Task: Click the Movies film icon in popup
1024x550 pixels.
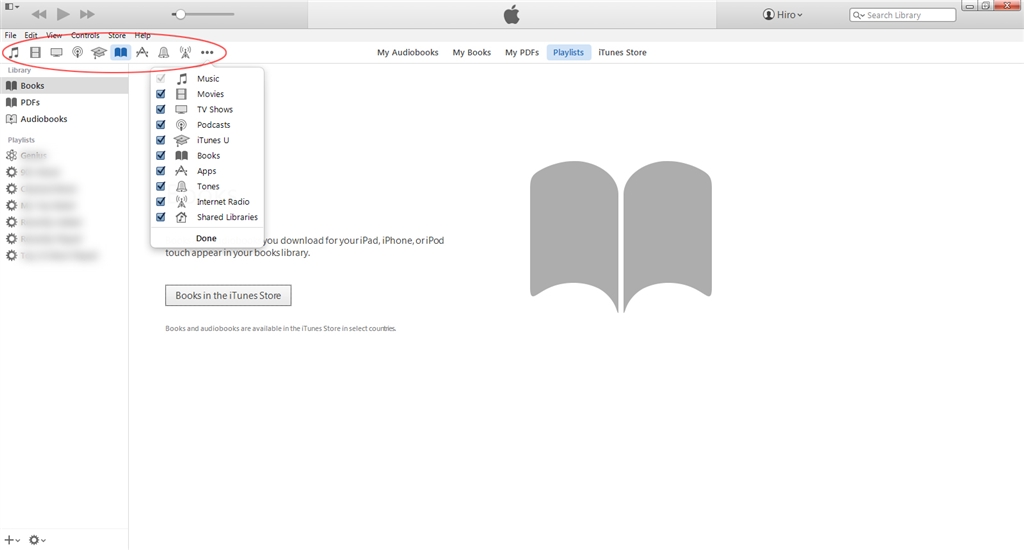Action: point(182,93)
